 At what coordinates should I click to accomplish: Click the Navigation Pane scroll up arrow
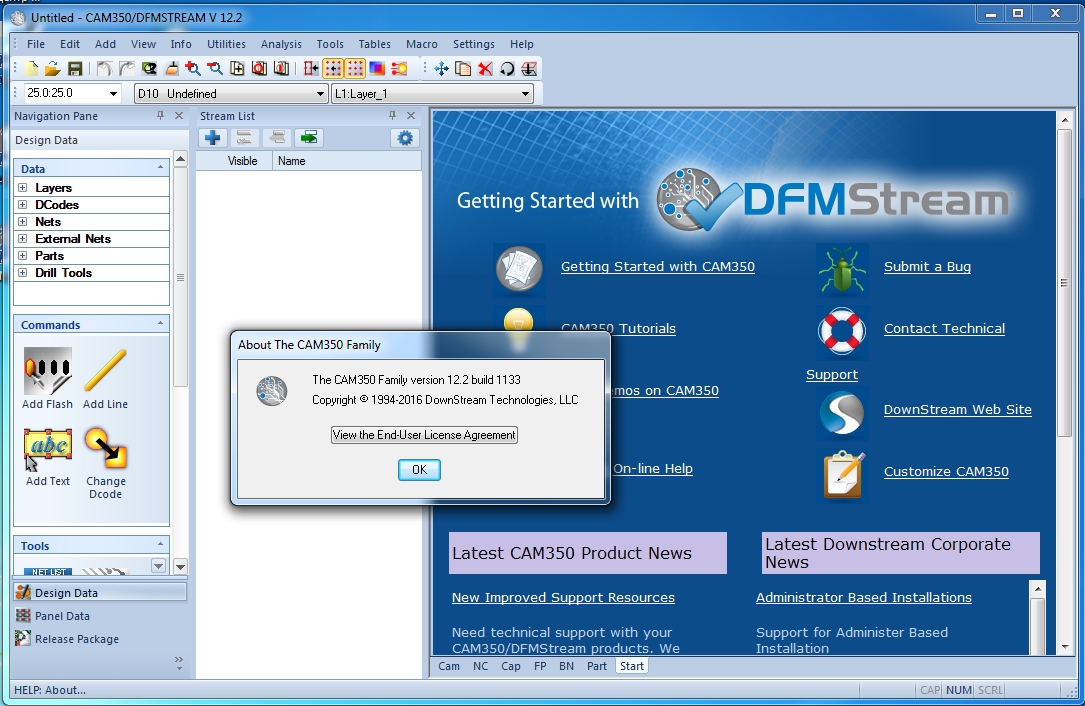tap(180, 159)
